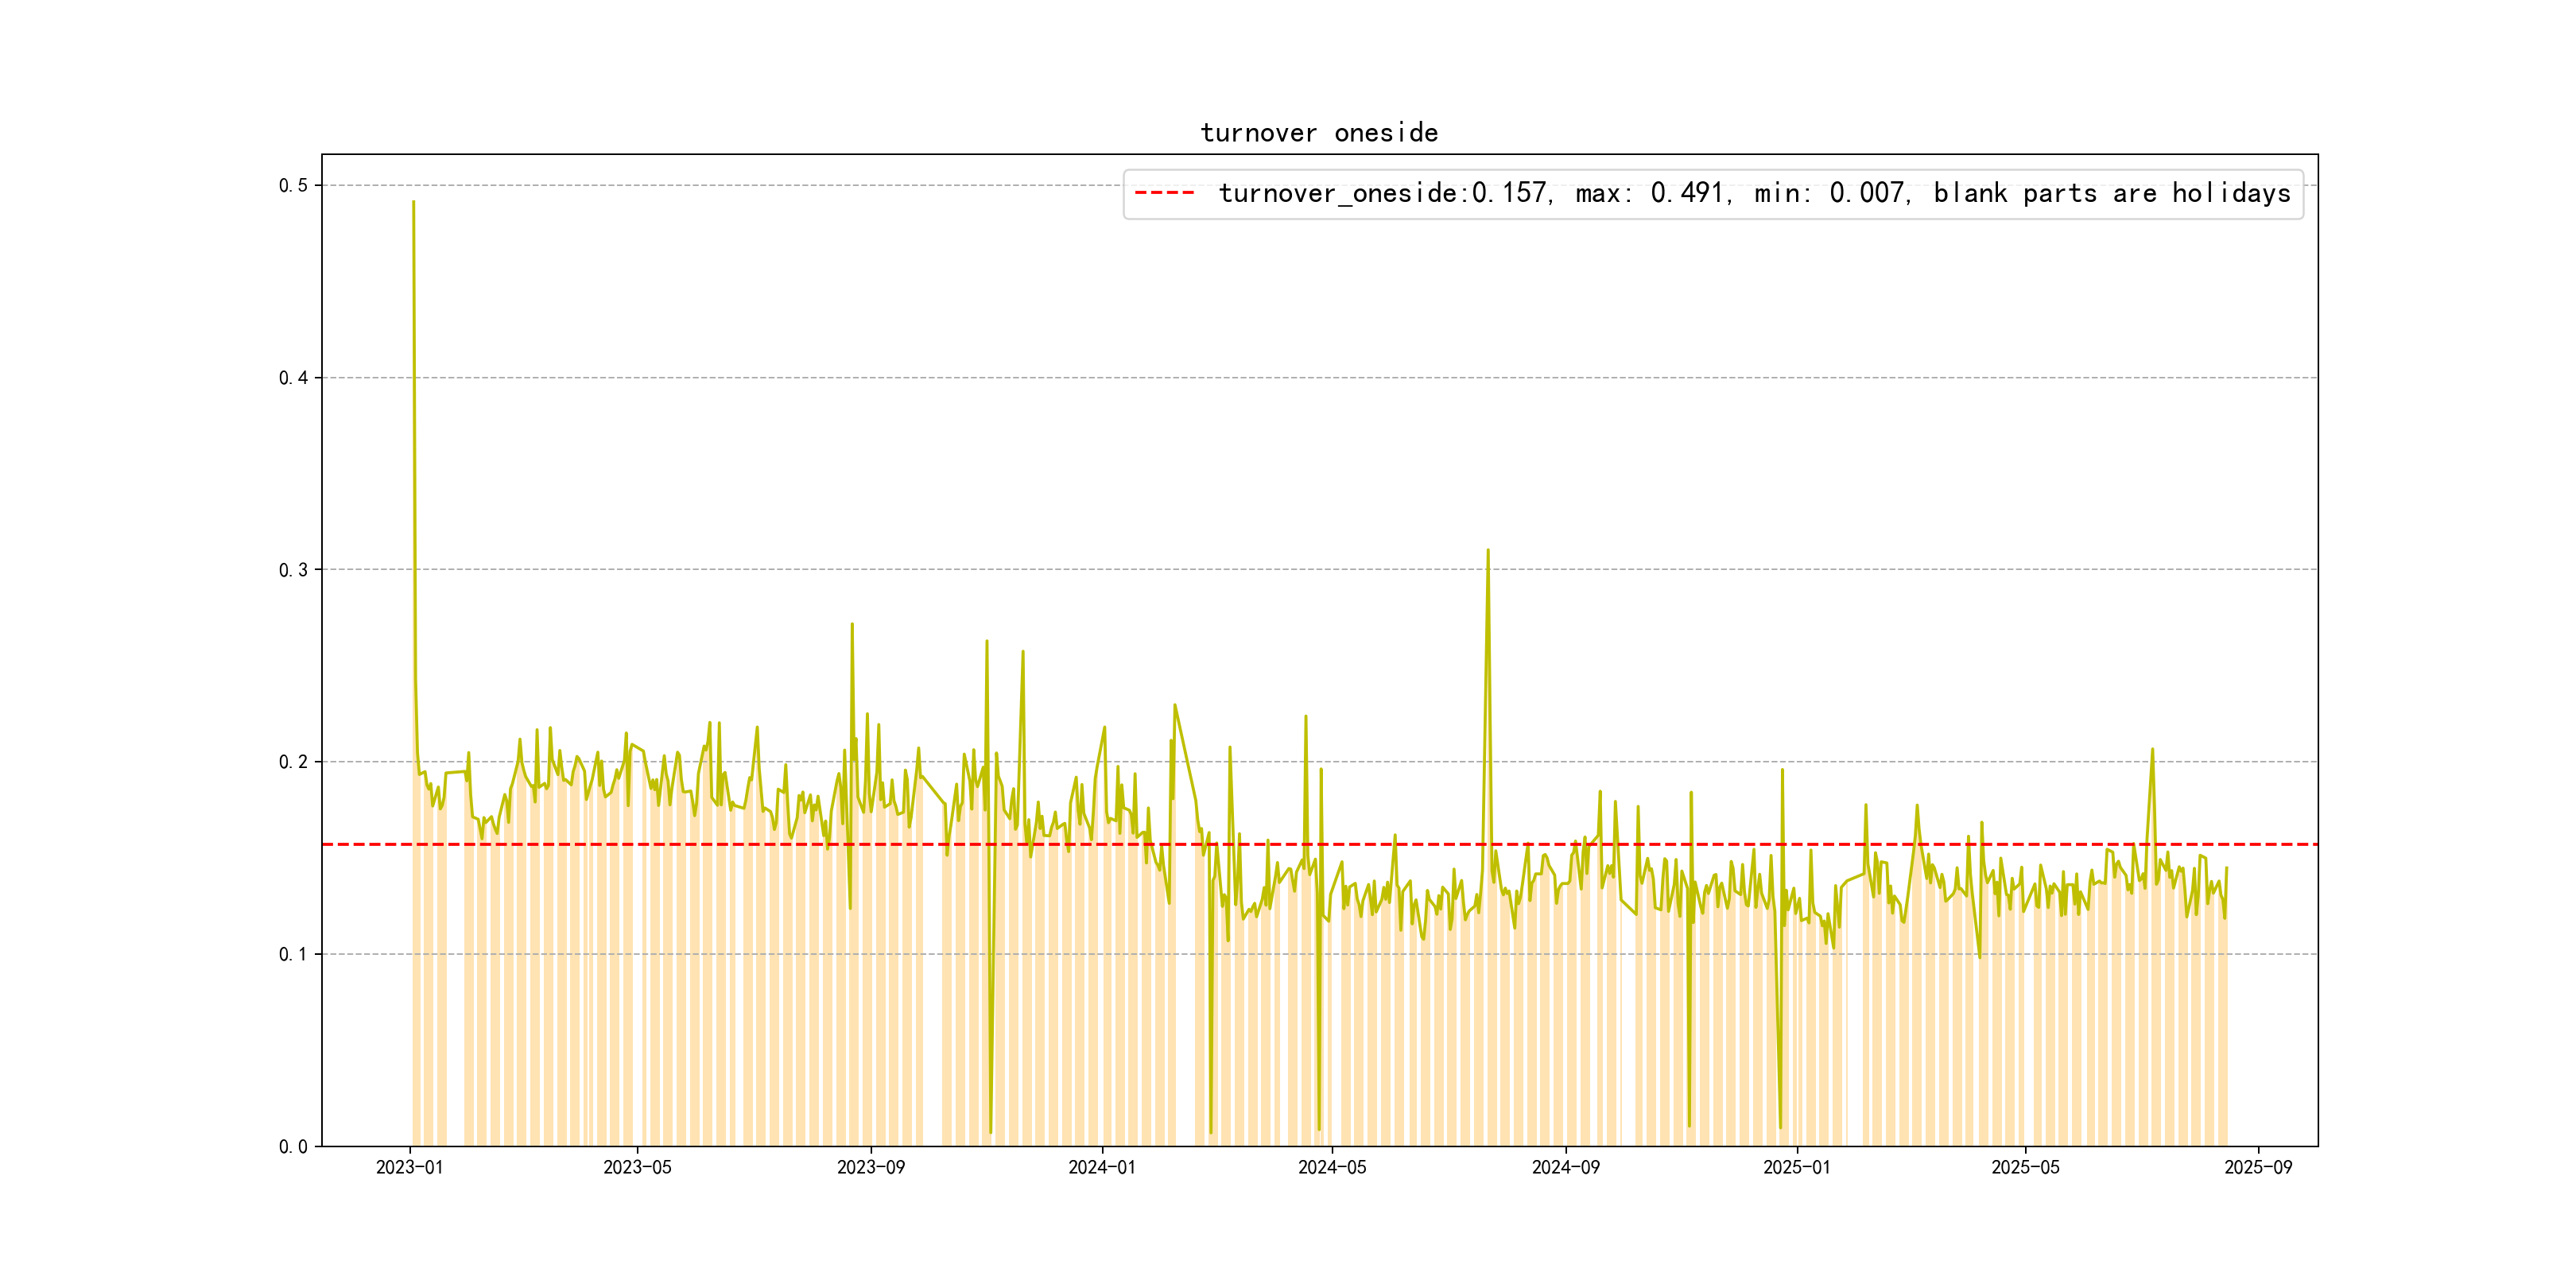Viewport: 2576px width, 1288px height.
Task: Click the 0.3 y-axis tick label
Action: coord(293,570)
